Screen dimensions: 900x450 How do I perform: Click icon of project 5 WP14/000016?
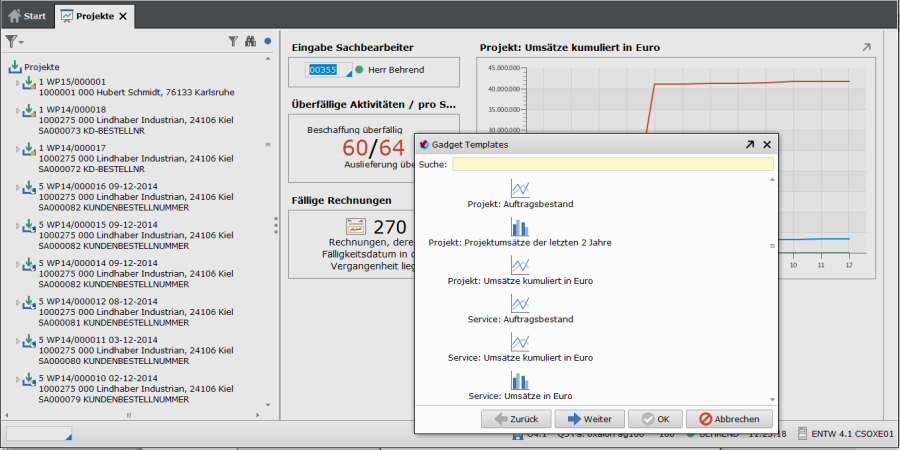(29, 188)
